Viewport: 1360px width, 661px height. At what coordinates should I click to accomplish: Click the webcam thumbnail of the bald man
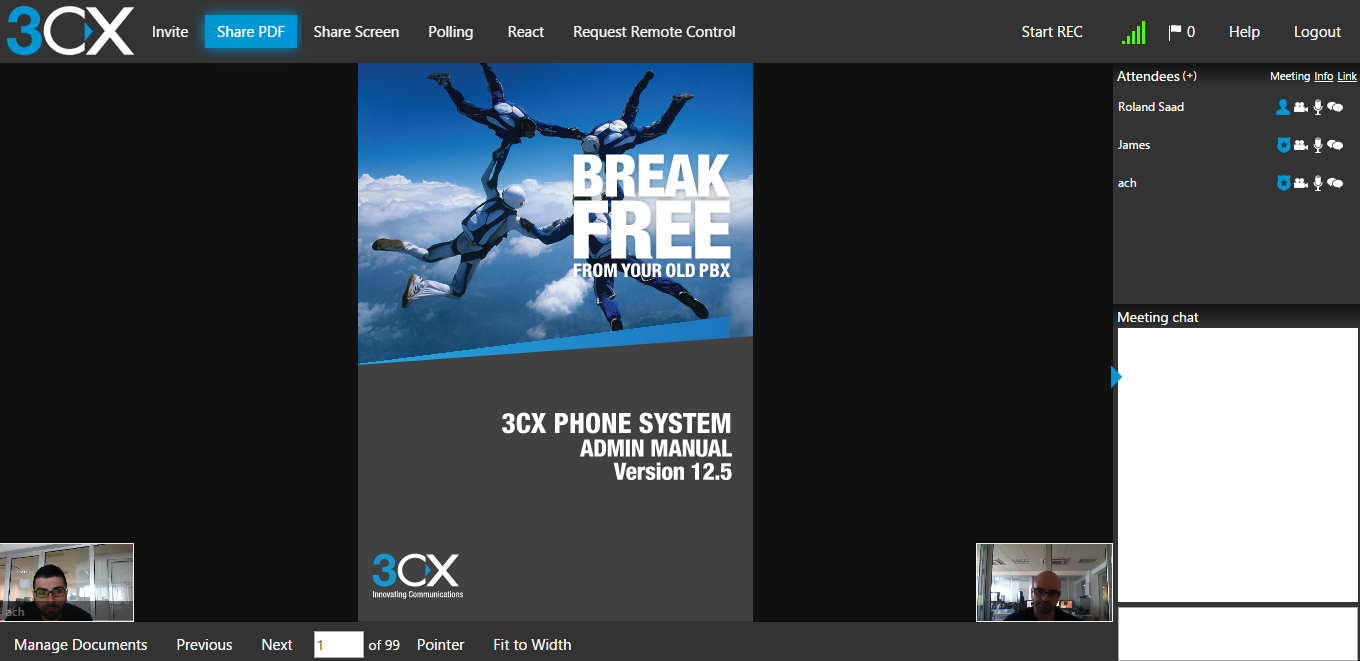tap(1044, 582)
